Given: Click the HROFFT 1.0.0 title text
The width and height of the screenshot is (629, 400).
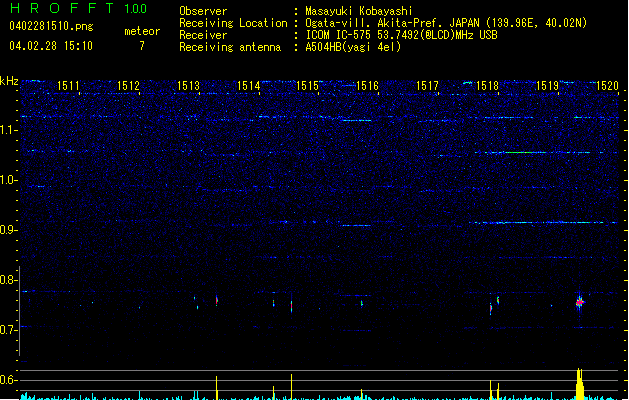Looking at the screenshot, I should [x=78, y=8].
